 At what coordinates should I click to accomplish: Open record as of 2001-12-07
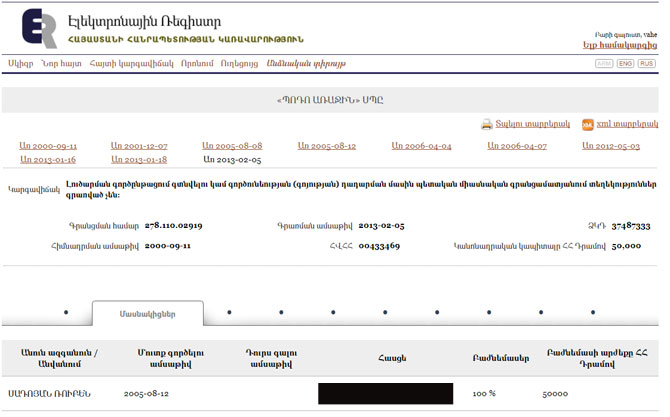[139, 146]
